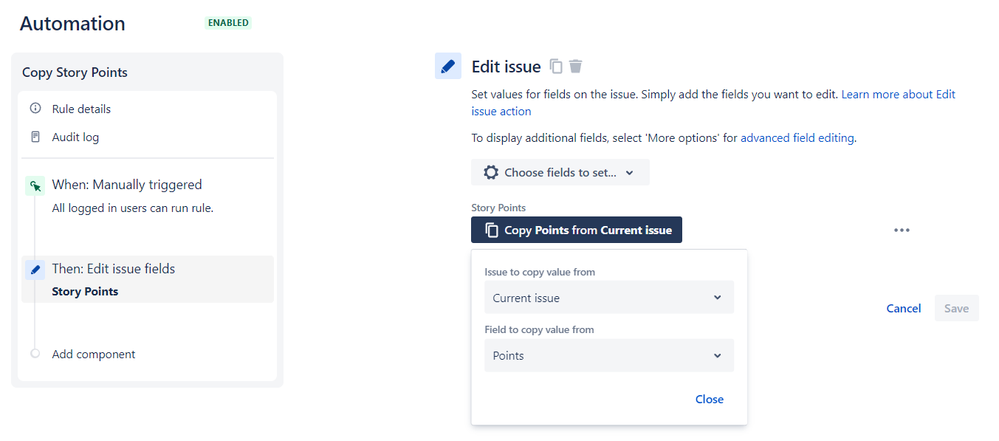Open the Rule details section
This screenshot has width=999, height=441.
pos(81,109)
